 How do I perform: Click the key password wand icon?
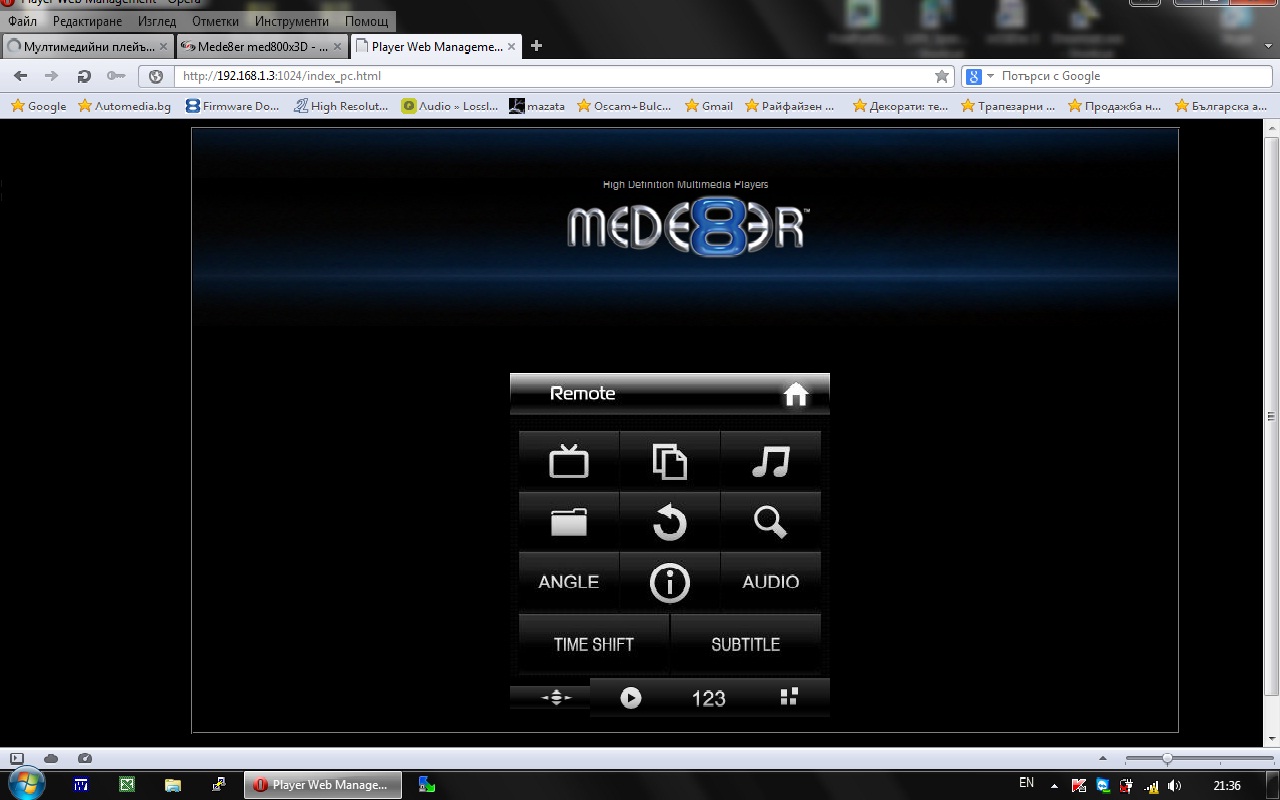click(x=116, y=76)
